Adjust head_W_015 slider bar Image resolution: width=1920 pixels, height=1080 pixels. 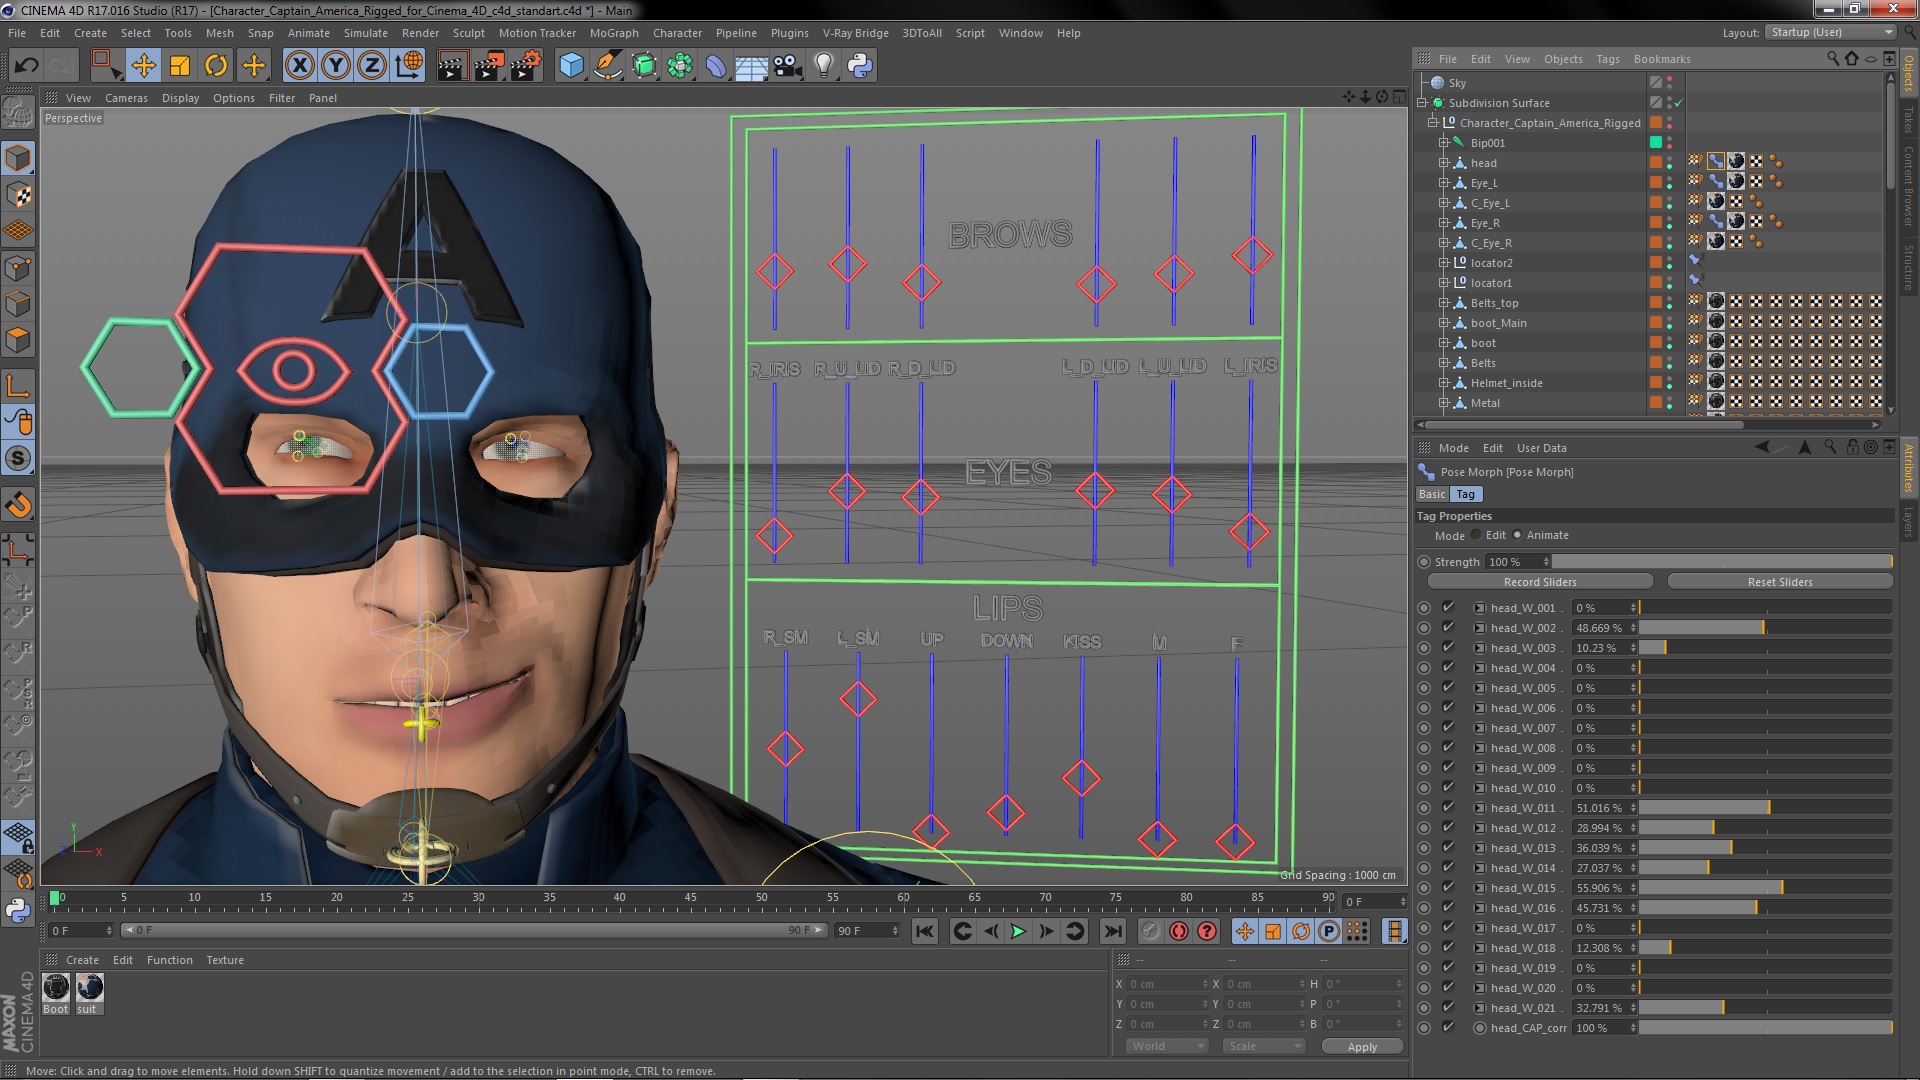pos(1765,888)
